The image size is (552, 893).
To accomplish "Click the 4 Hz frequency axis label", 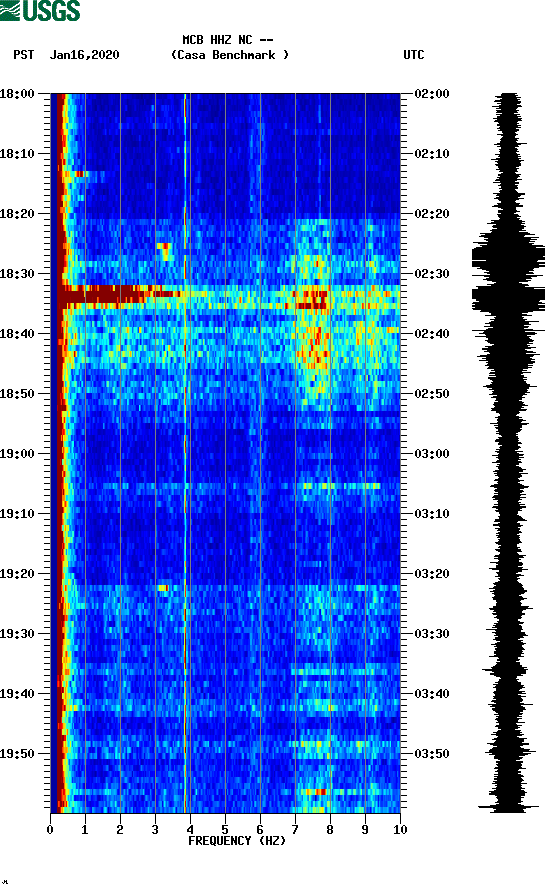I will point(190,830).
